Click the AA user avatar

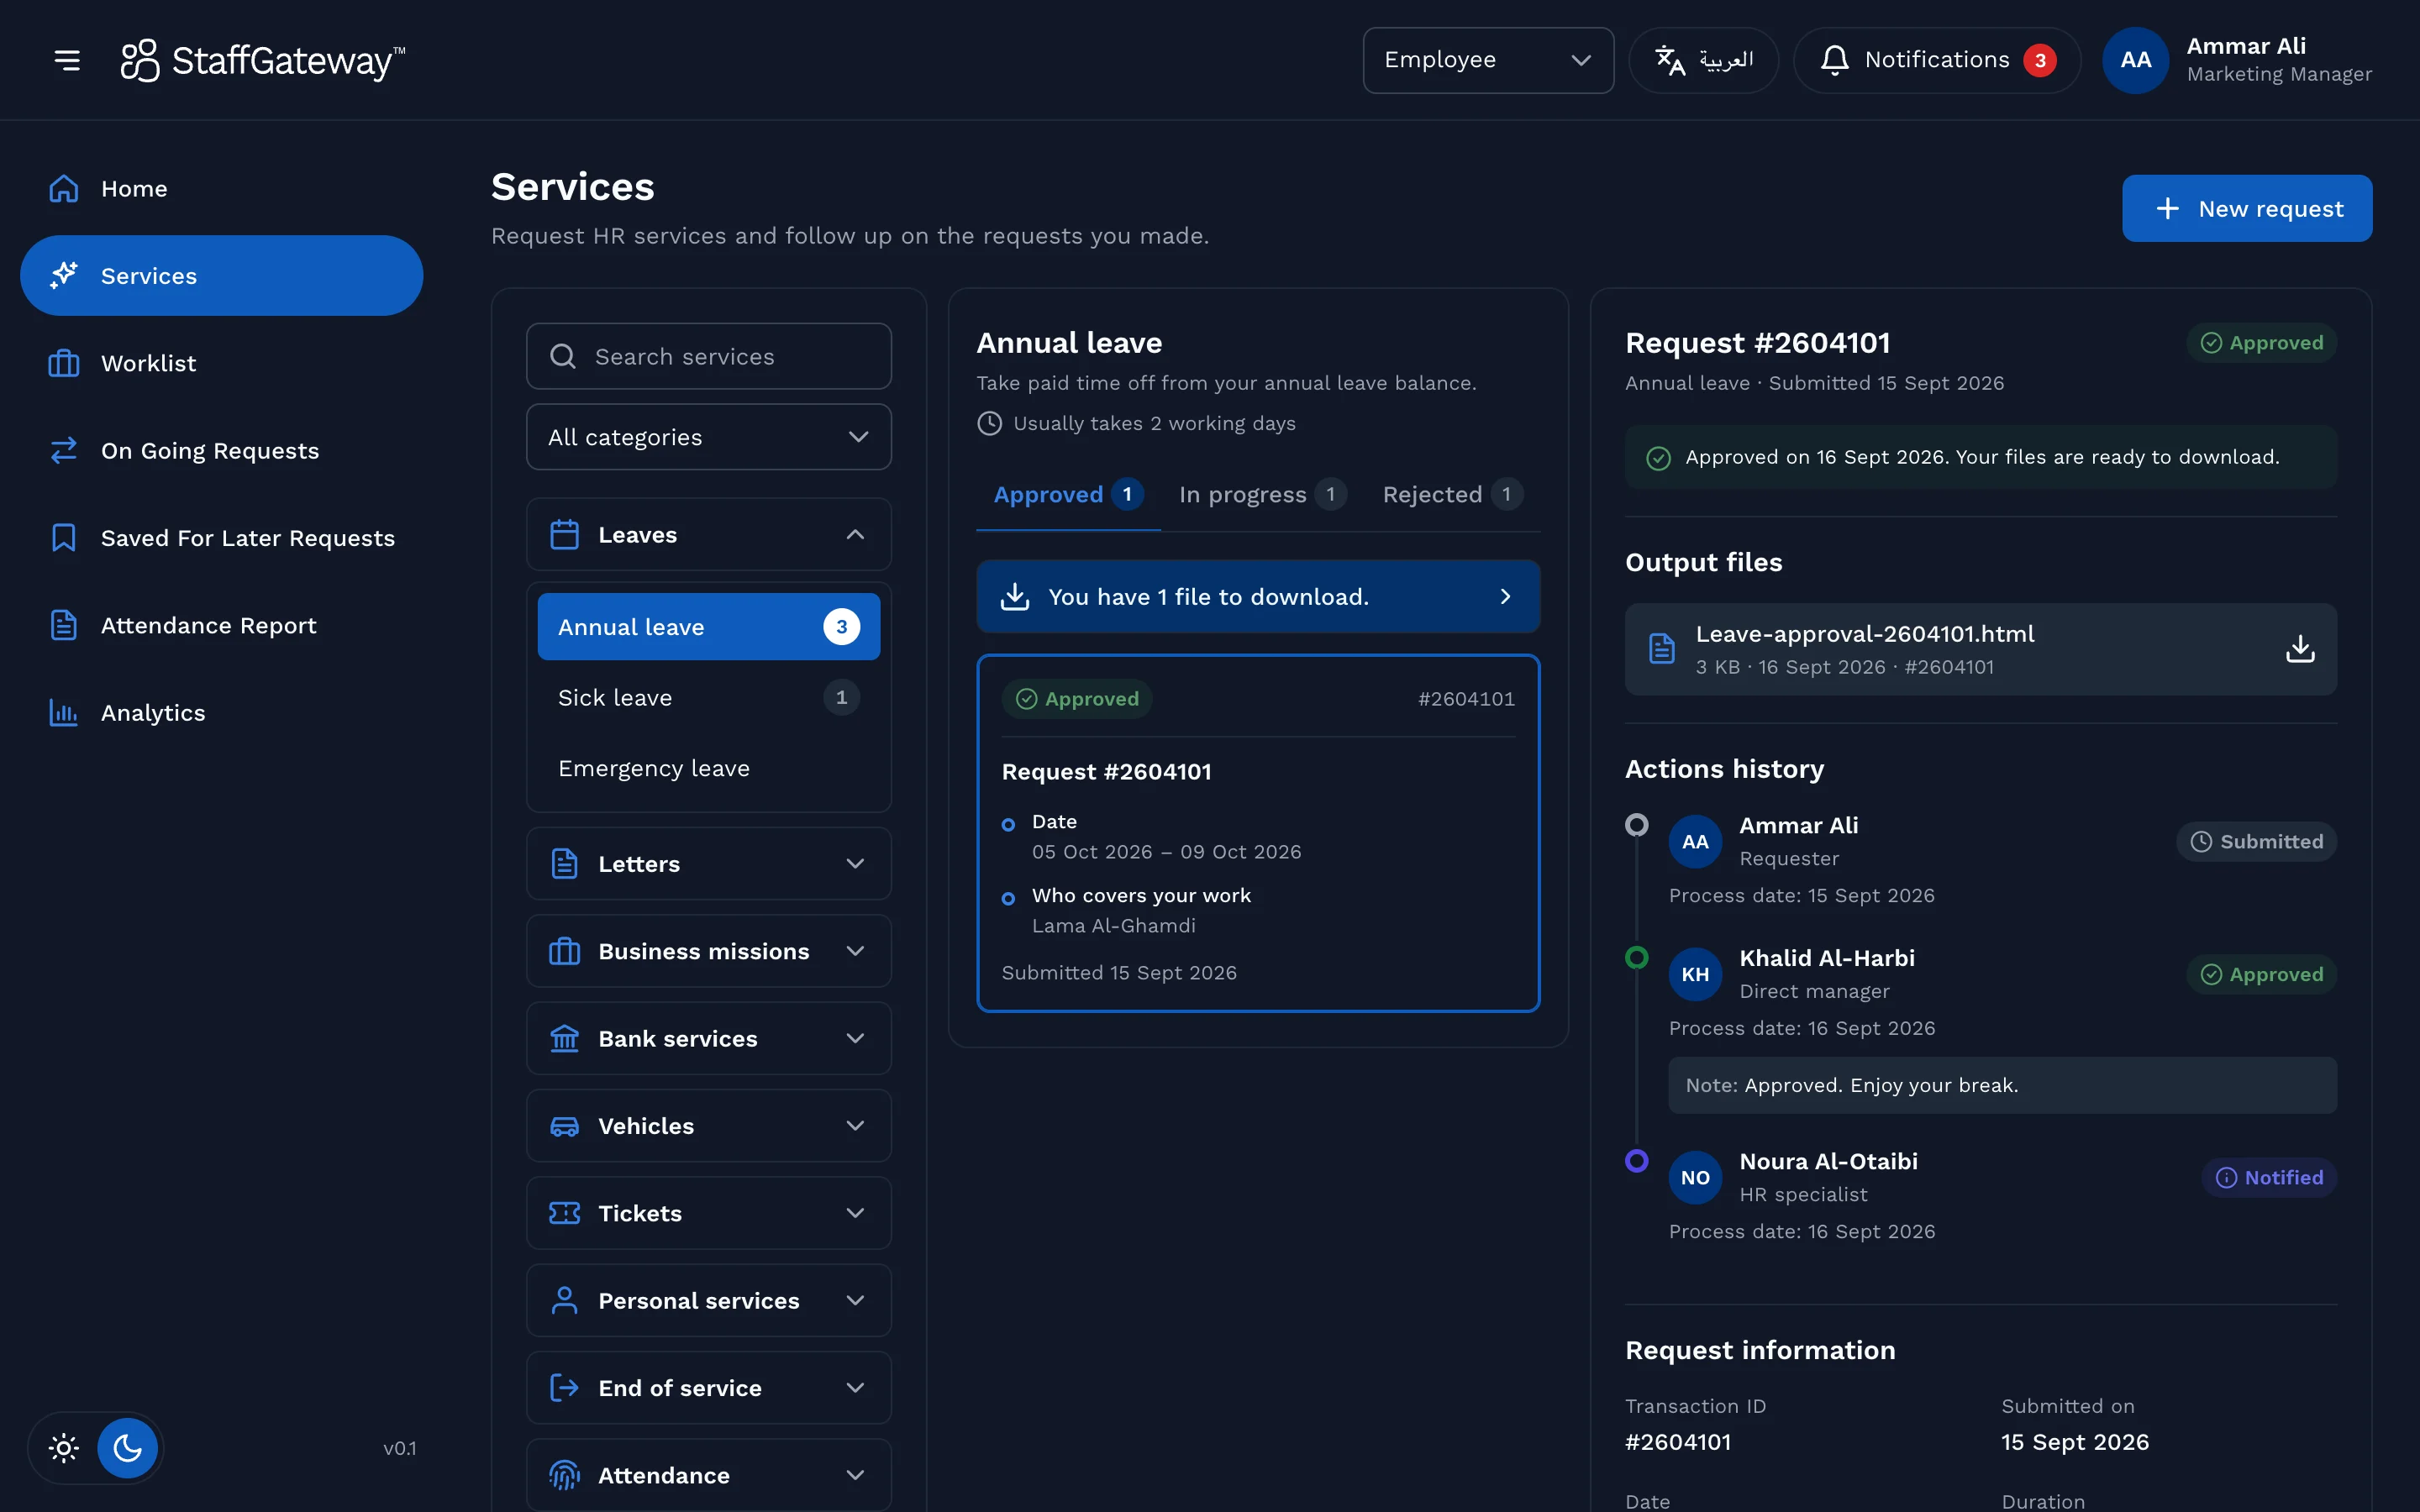tap(2135, 60)
